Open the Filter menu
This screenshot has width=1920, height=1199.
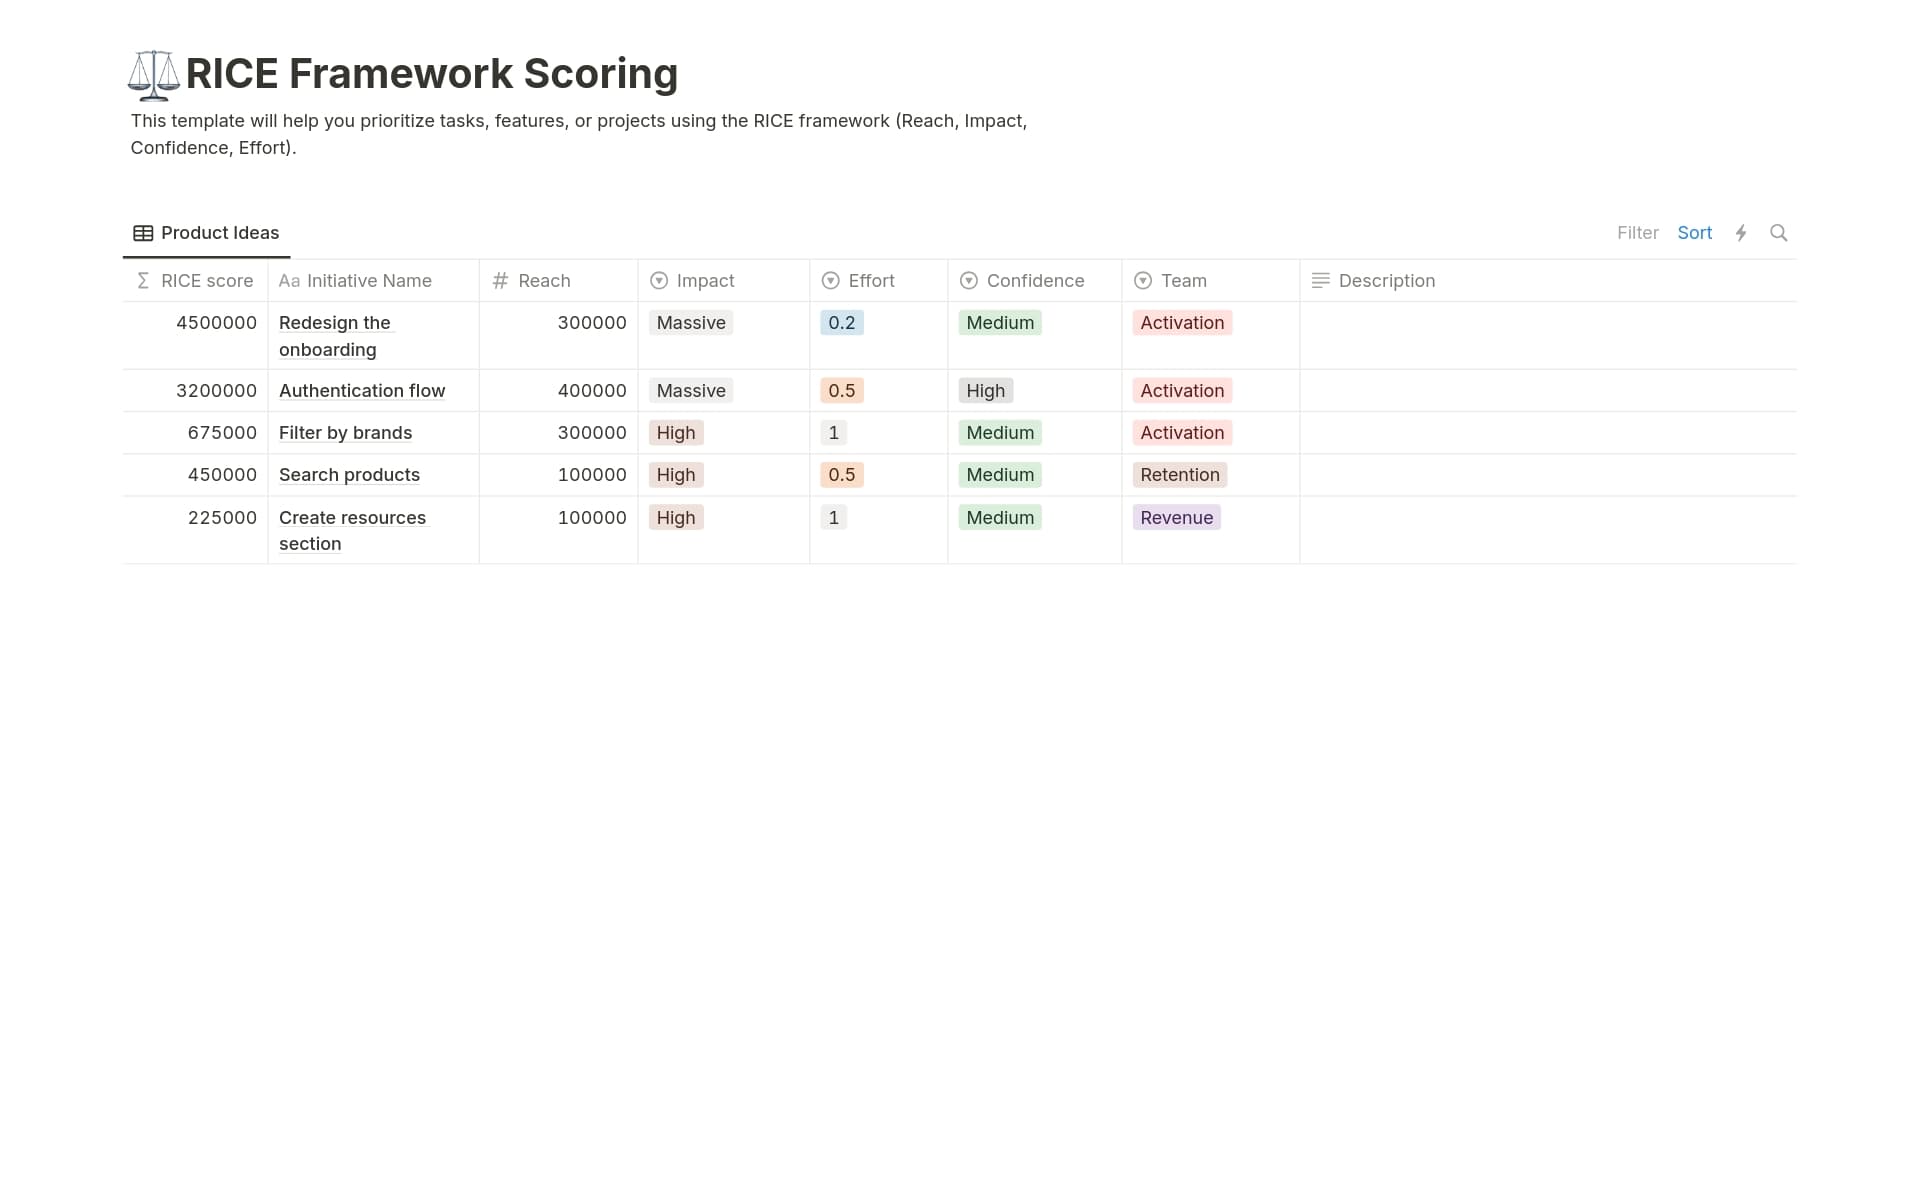tap(1637, 232)
